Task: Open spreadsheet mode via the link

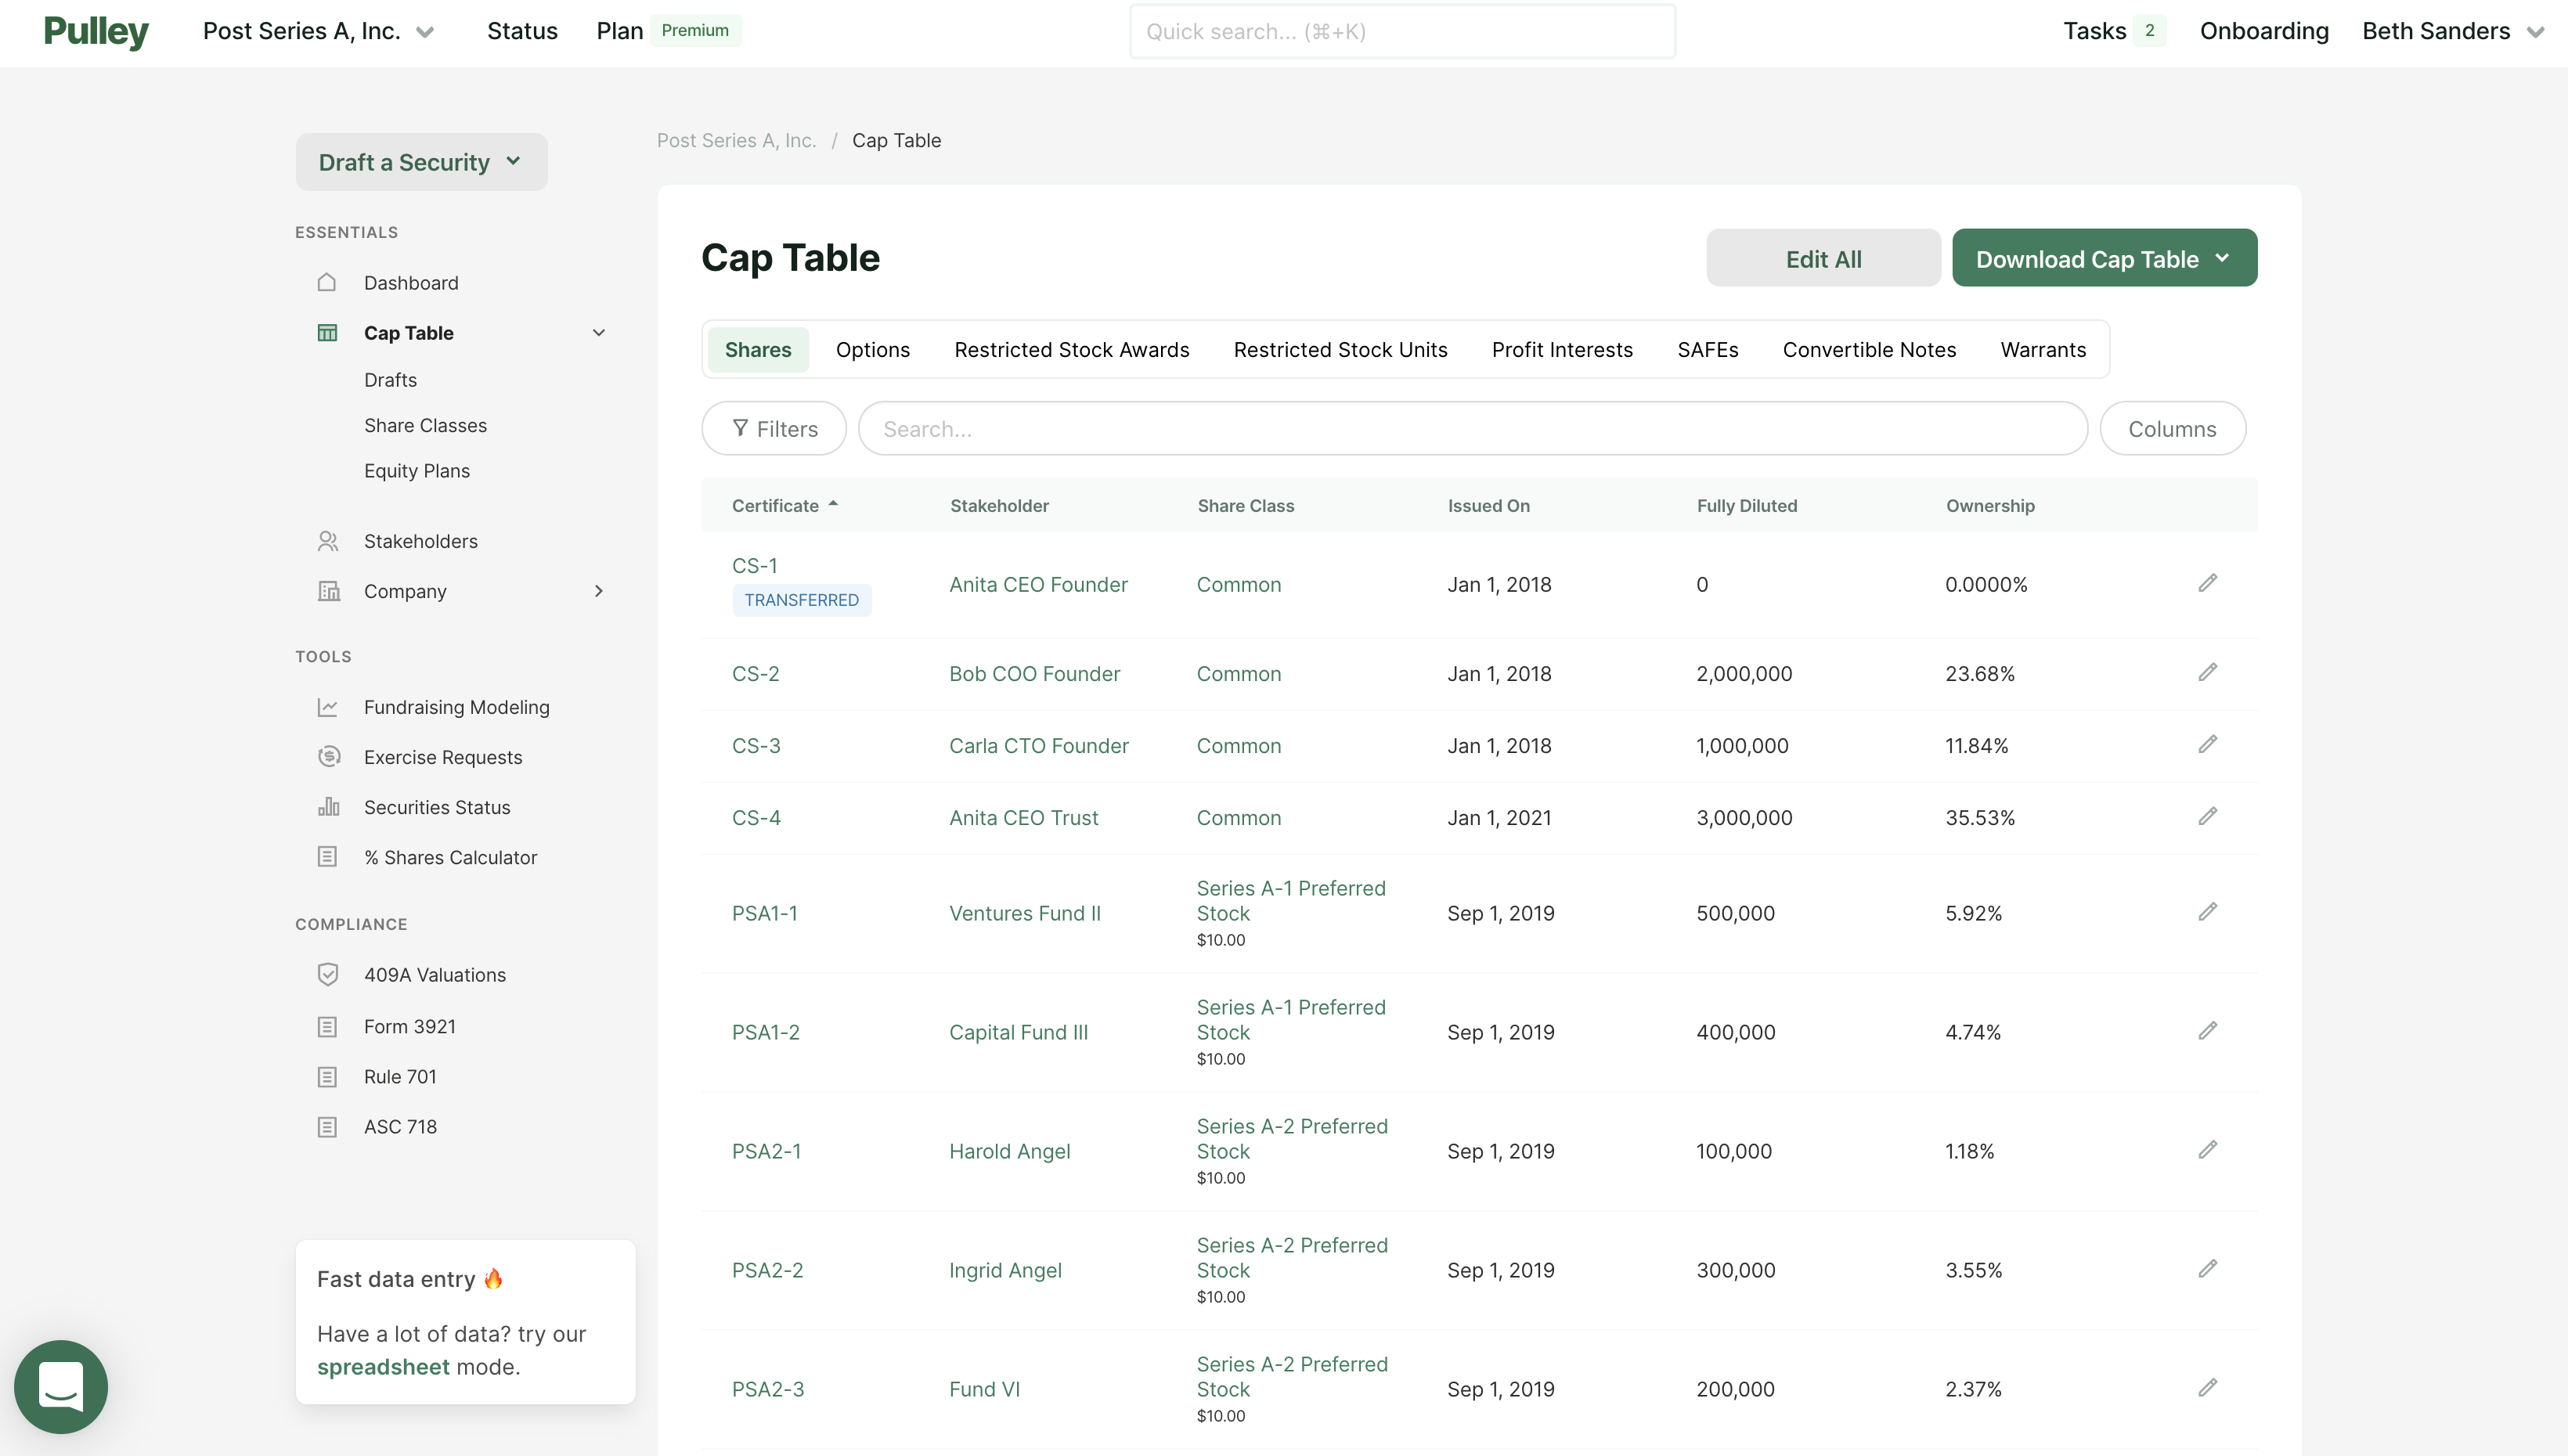Action: pyautogui.click(x=383, y=1367)
